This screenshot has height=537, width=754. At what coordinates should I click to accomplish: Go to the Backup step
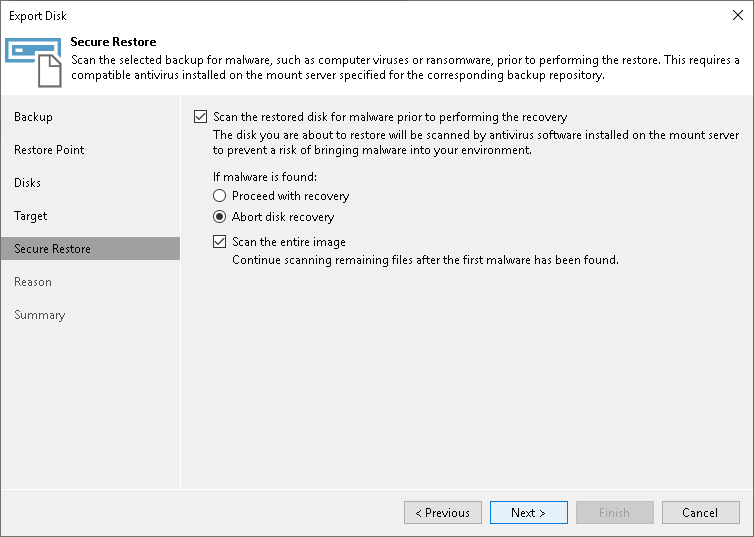click(34, 117)
